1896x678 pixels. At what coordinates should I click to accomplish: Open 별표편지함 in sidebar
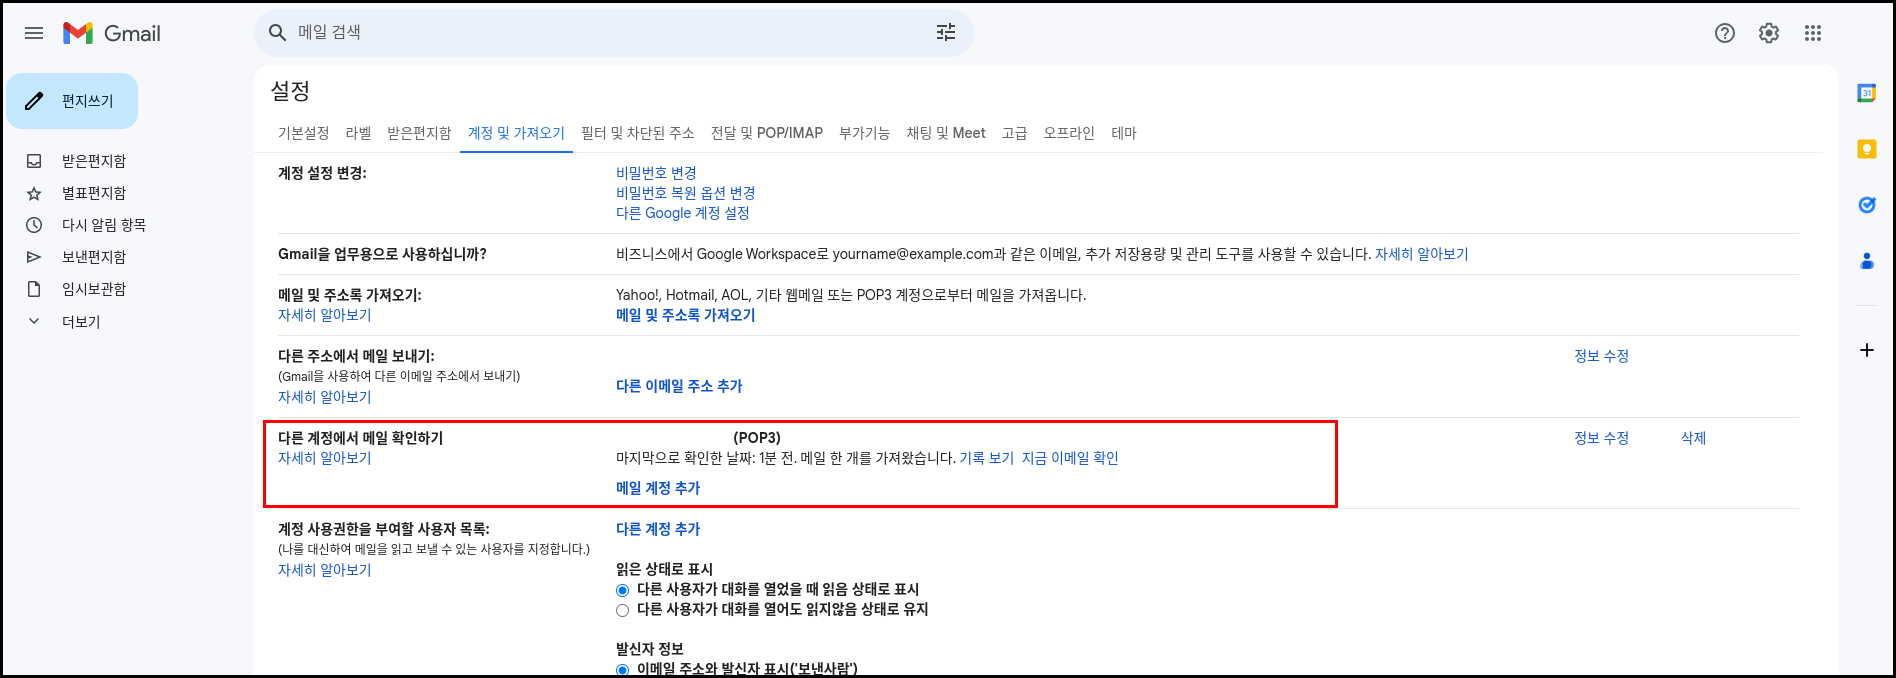(94, 193)
